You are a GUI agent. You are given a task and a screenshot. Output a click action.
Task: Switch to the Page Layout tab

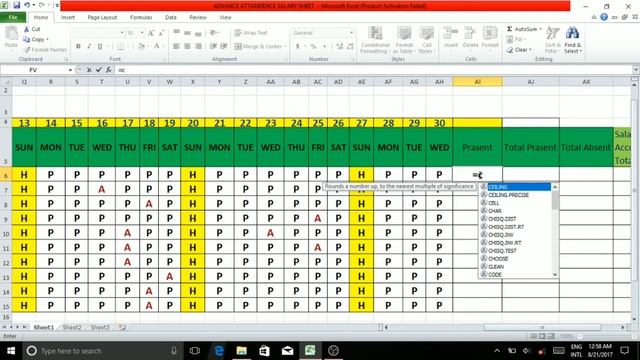pyautogui.click(x=102, y=18)
